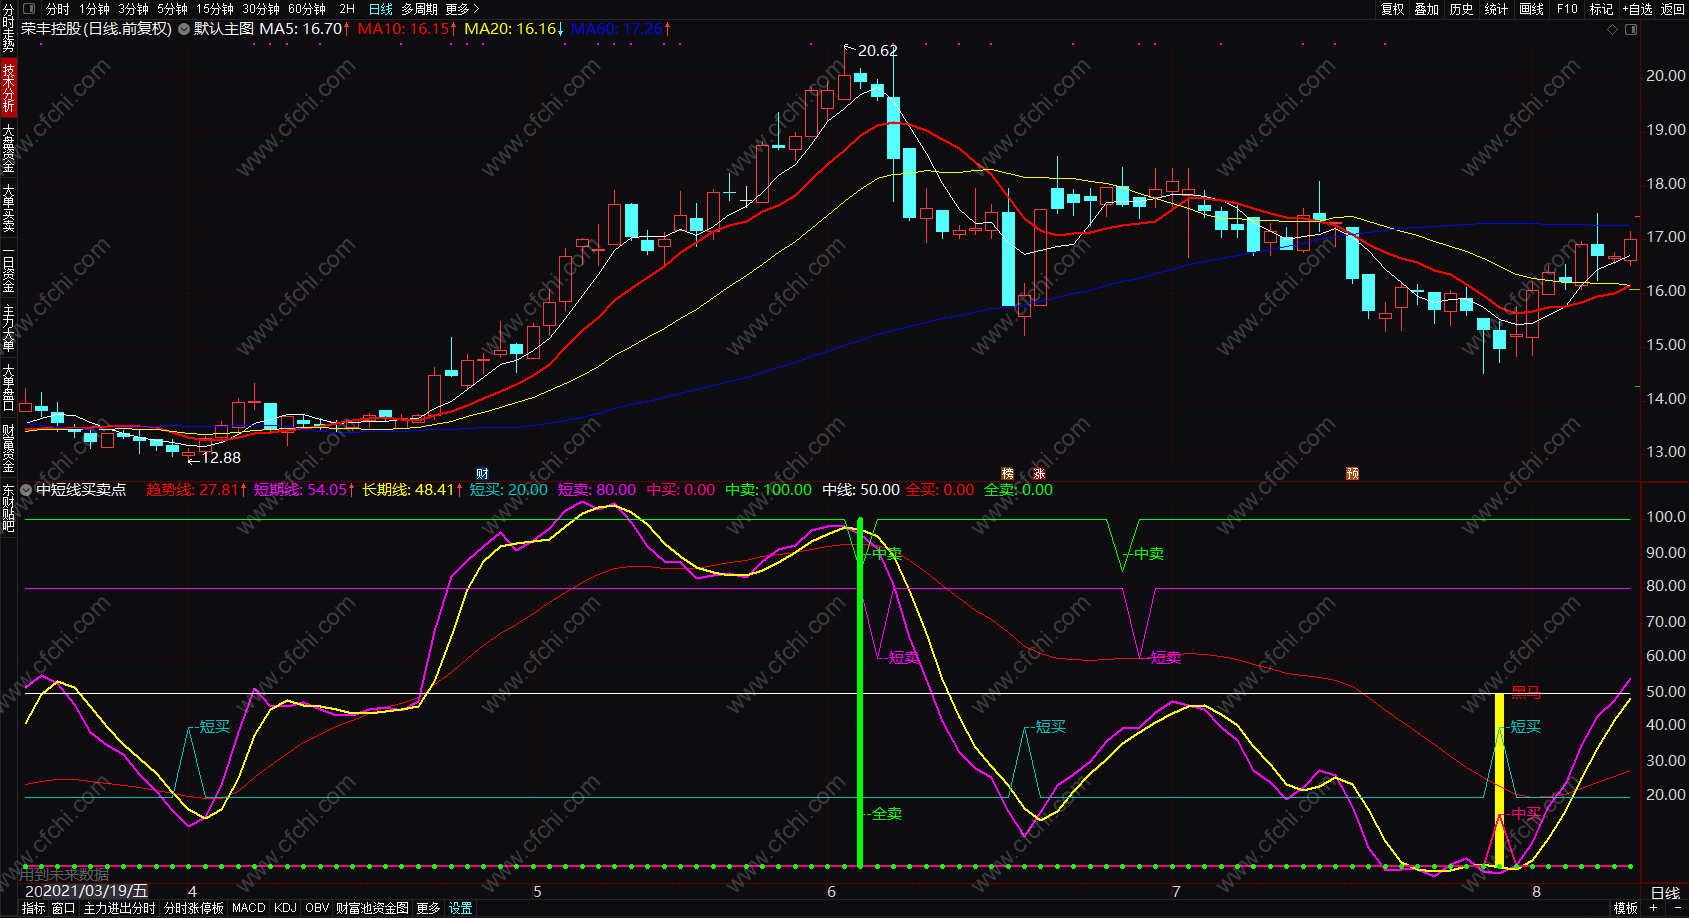Open the 分时走势 side tab
Image resolution: width=1689 pixels, height=918 pixels.
point(8,28)
